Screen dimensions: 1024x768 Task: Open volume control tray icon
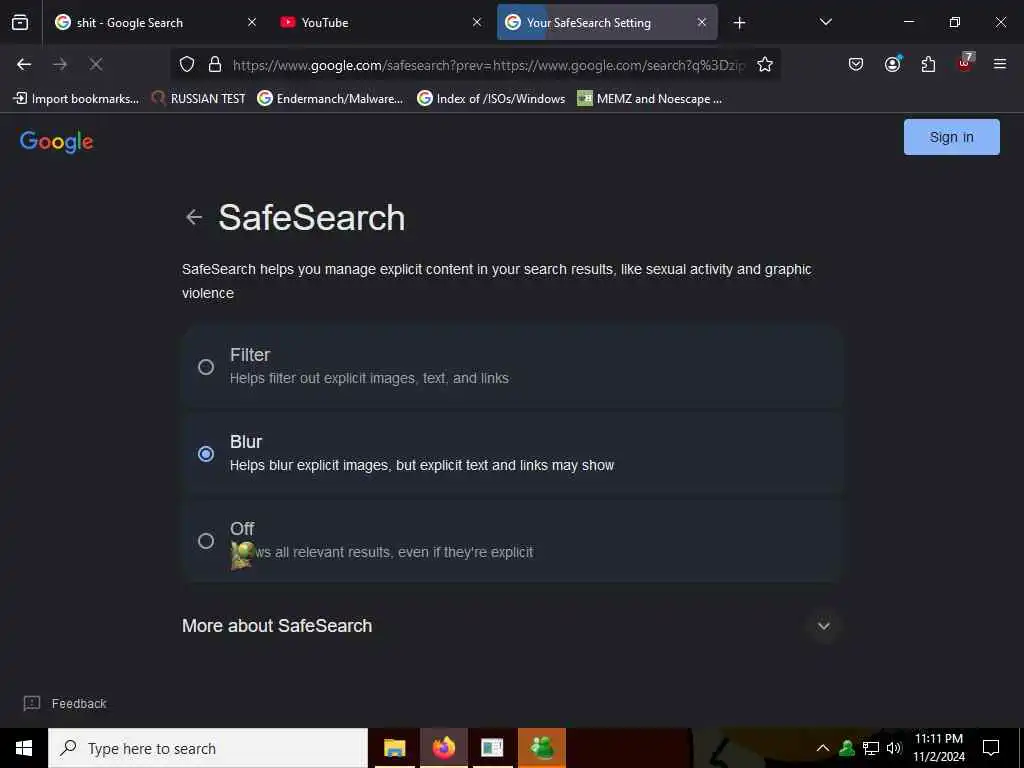[x=893, y=748]
